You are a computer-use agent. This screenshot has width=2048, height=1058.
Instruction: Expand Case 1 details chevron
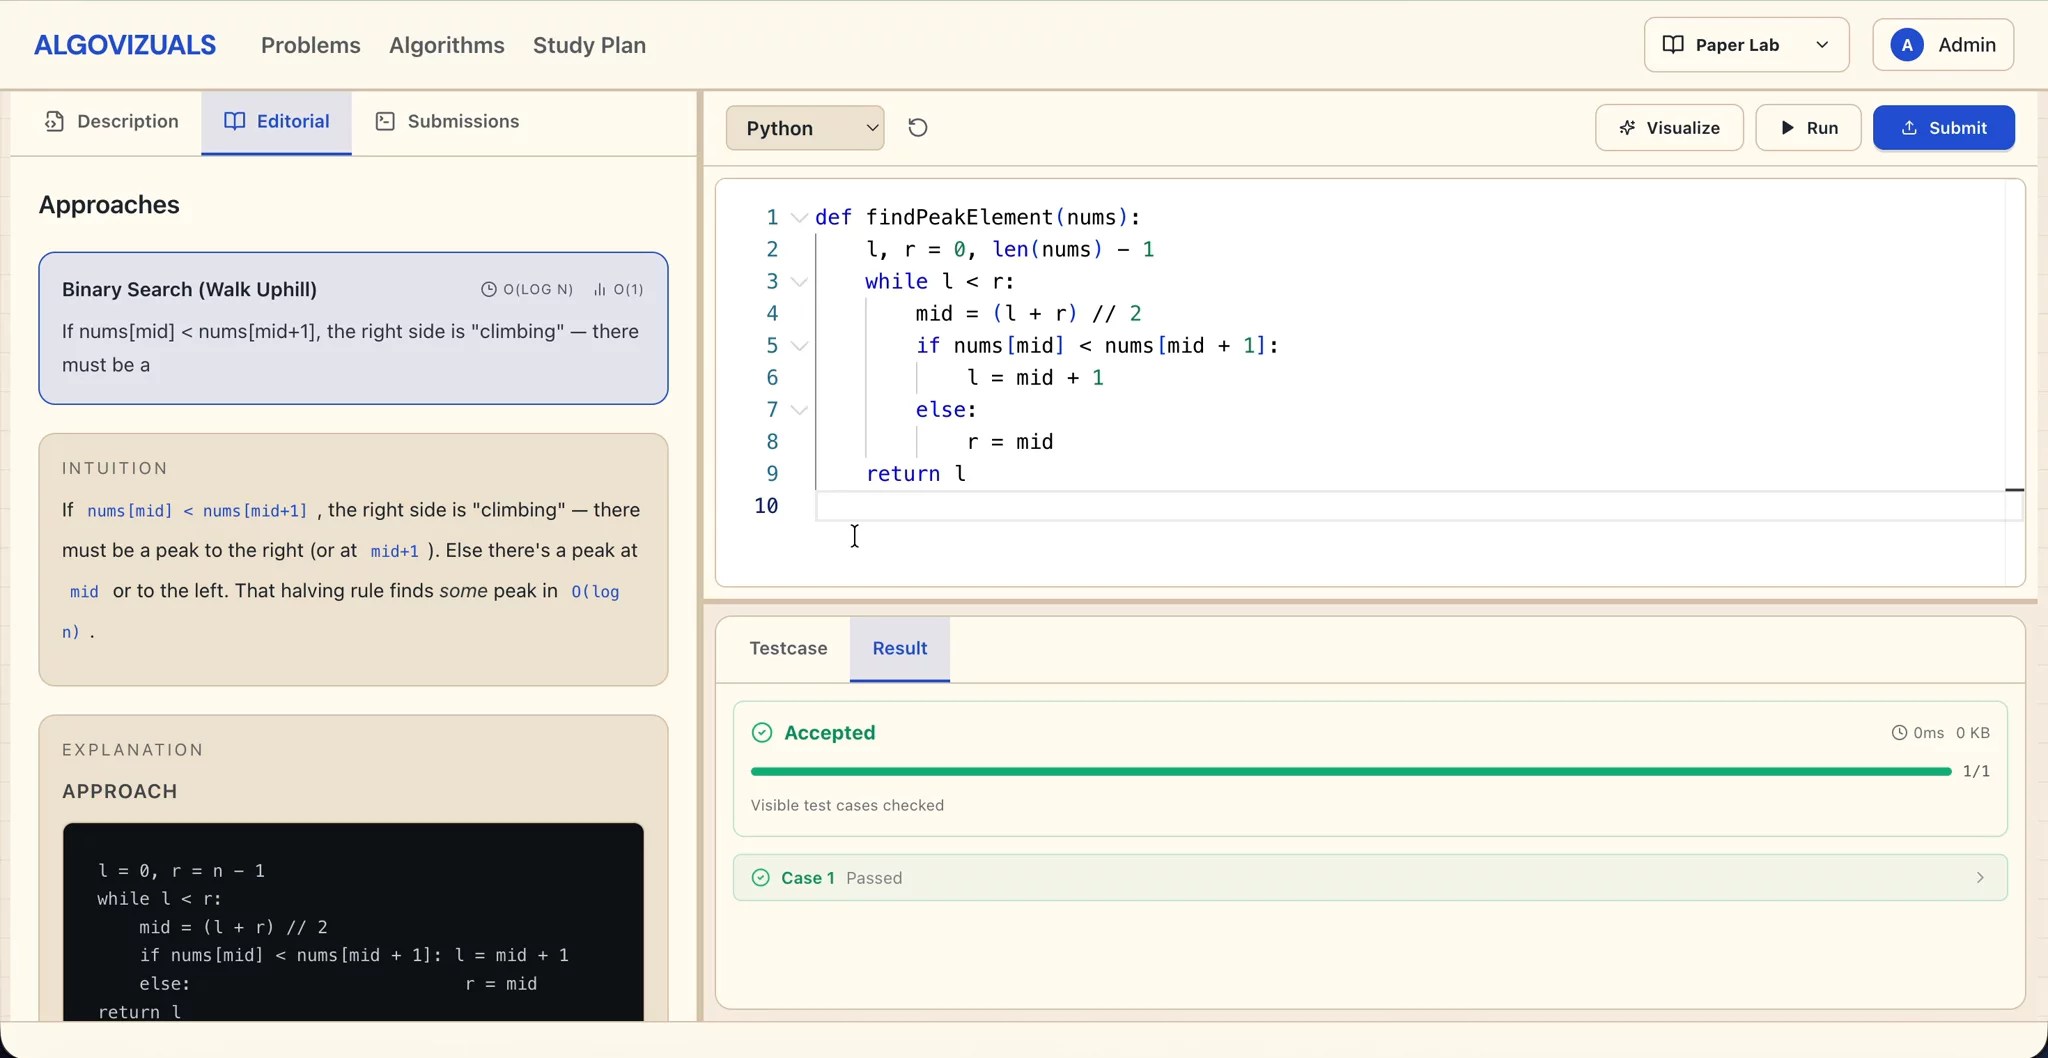click(x=1980, y=878)
